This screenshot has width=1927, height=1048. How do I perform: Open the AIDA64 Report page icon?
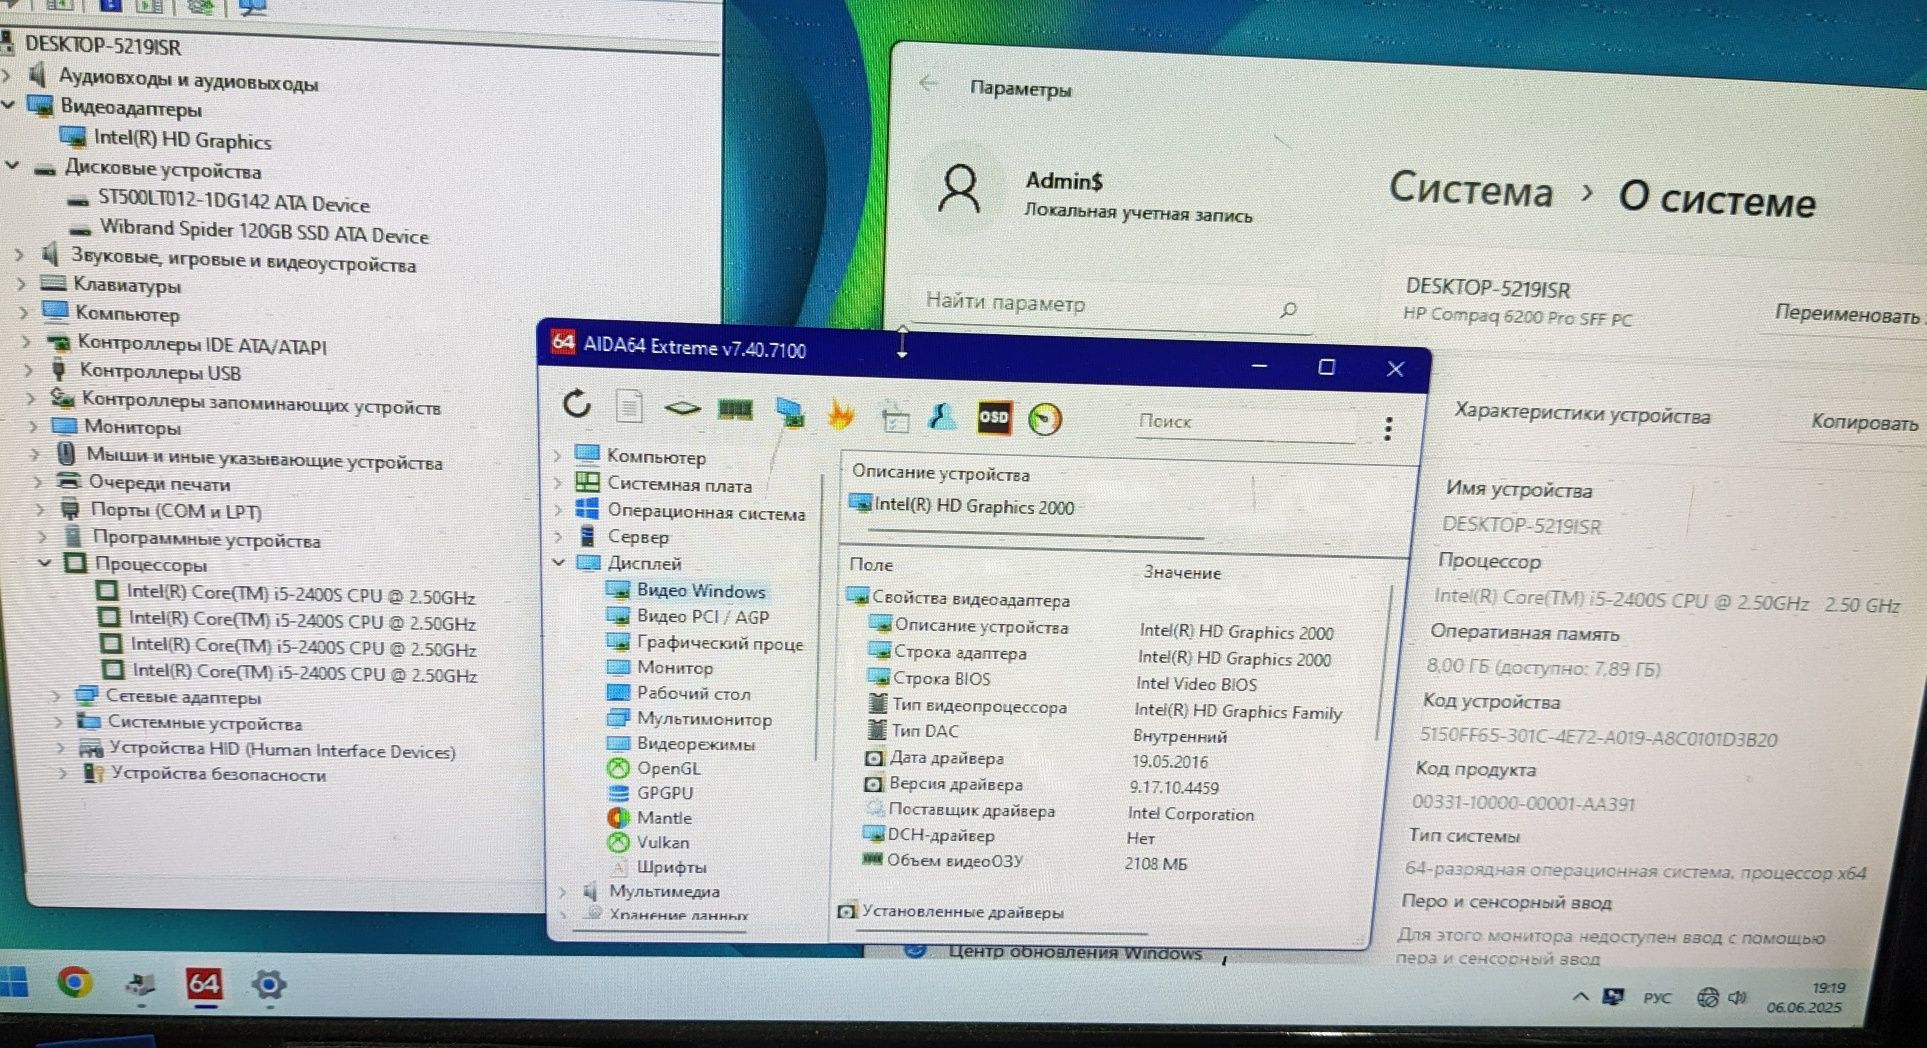point(629,406)
